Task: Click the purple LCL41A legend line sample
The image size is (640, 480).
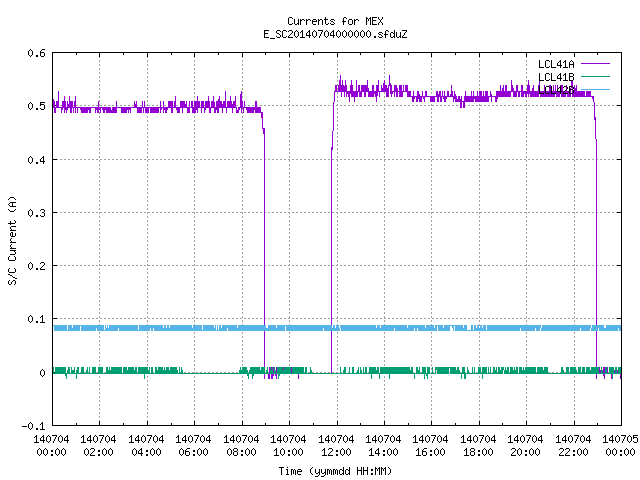Action: pyautogui.click(x=595, y=64)
